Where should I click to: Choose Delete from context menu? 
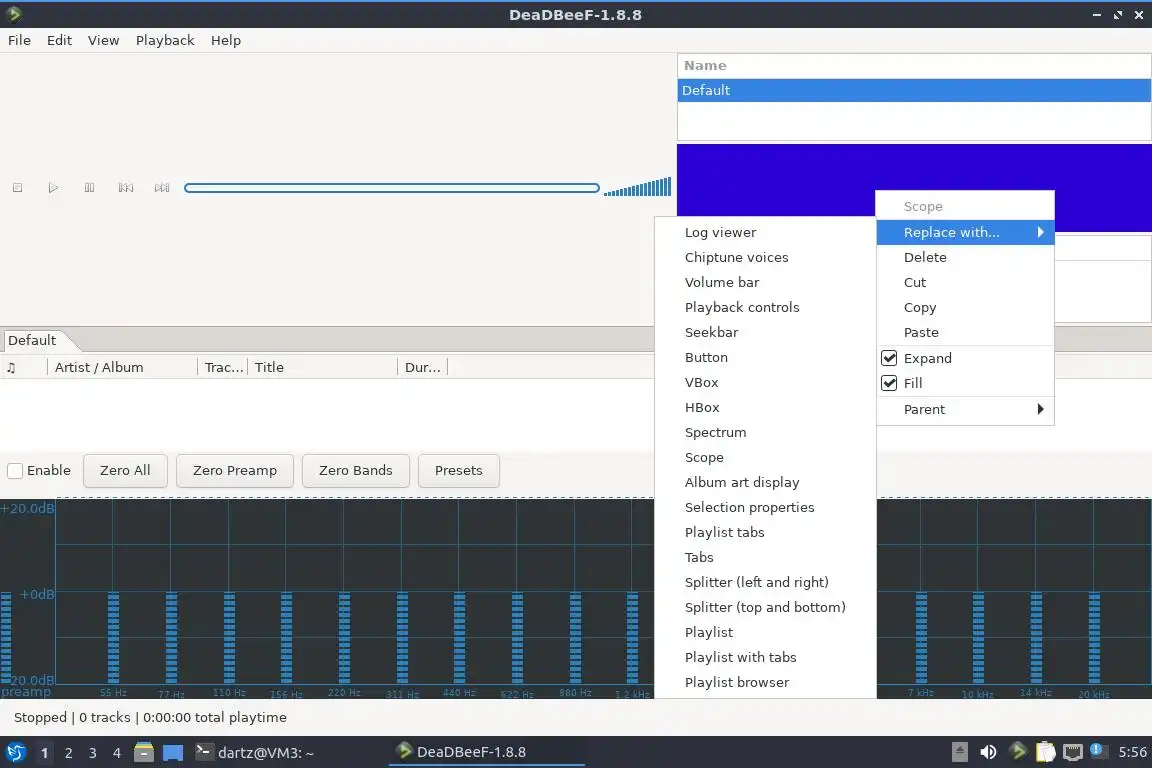pyautogui.click(x=965, y=257)
